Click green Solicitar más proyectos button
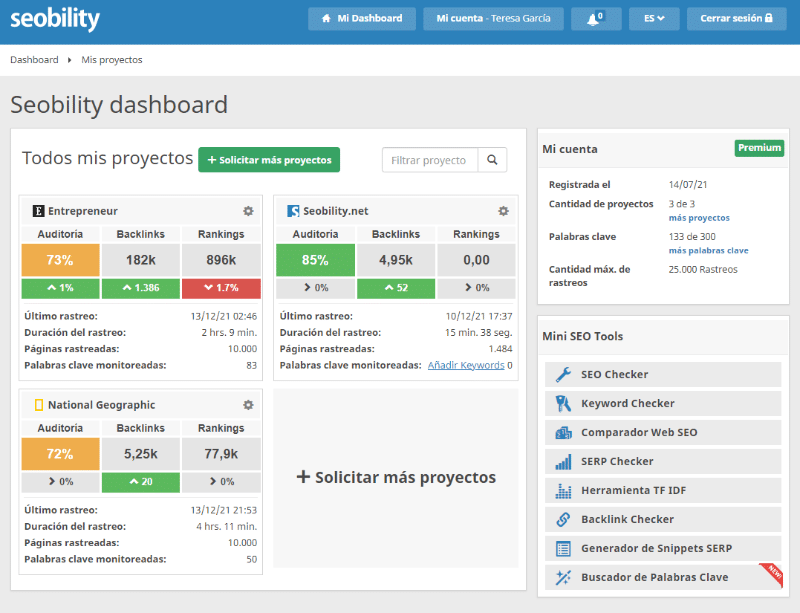 [x=269, y=160]
